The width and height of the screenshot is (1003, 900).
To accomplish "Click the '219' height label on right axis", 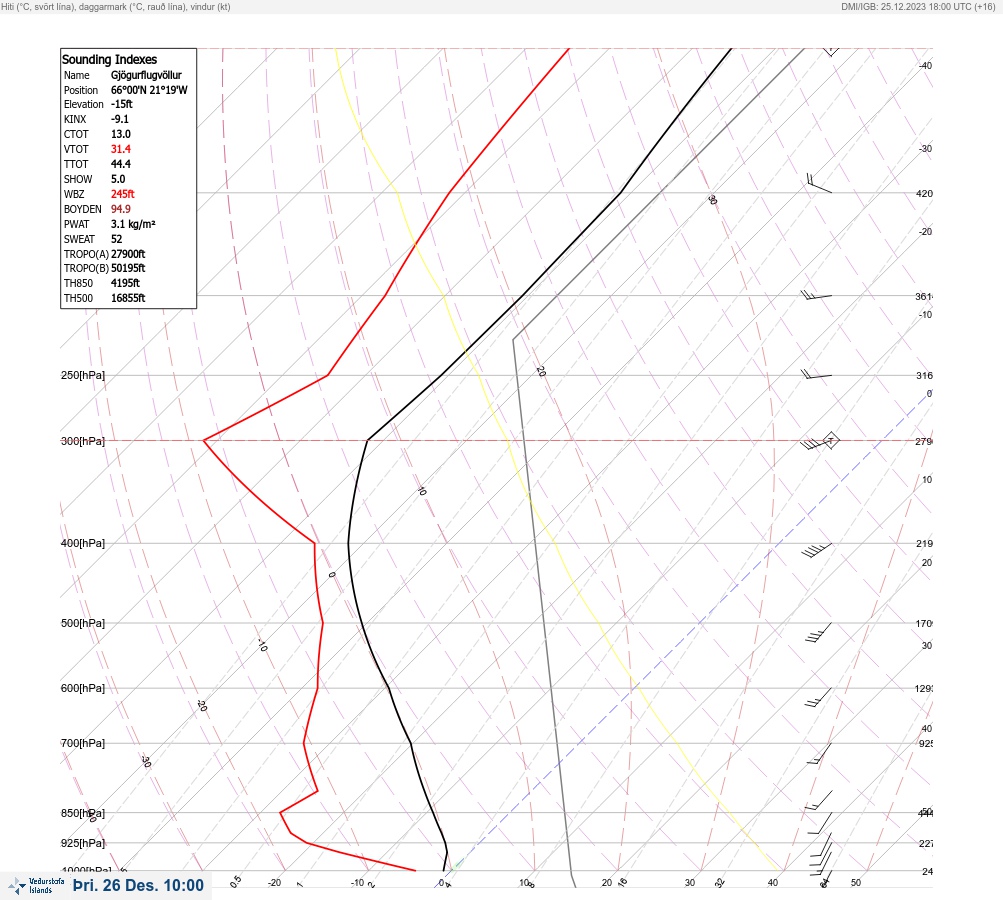I will pyautogui.click(x=924, y=544).
